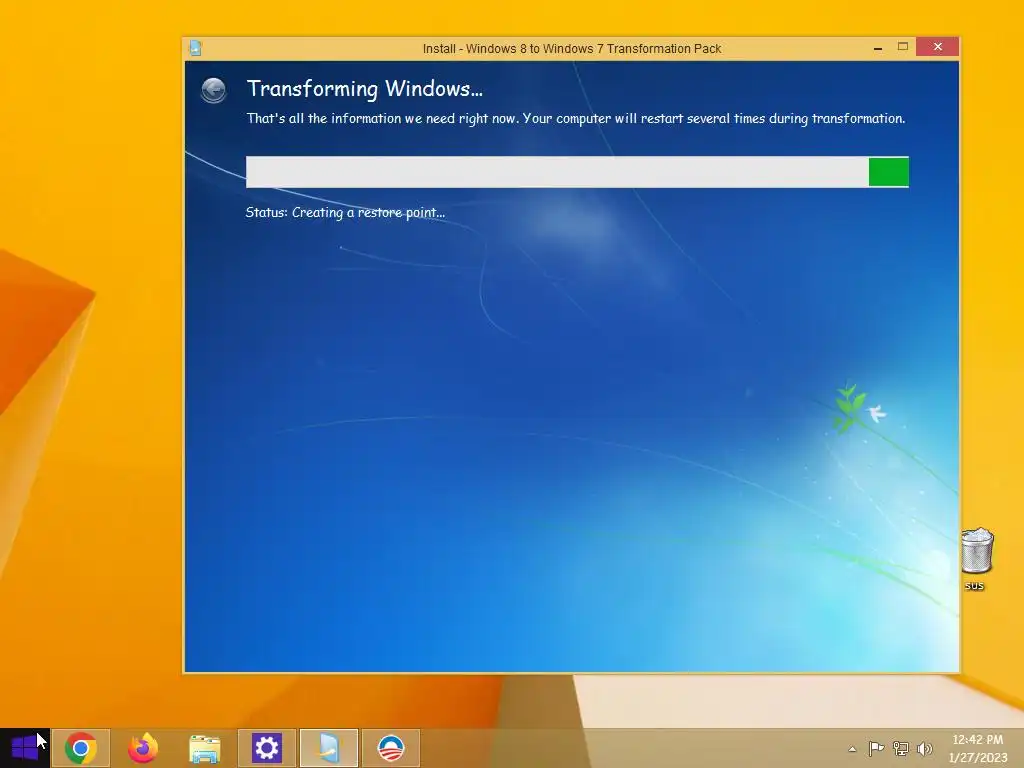Close the Transformation Pack installer window
1024x768 pixels.
(937, 47)
